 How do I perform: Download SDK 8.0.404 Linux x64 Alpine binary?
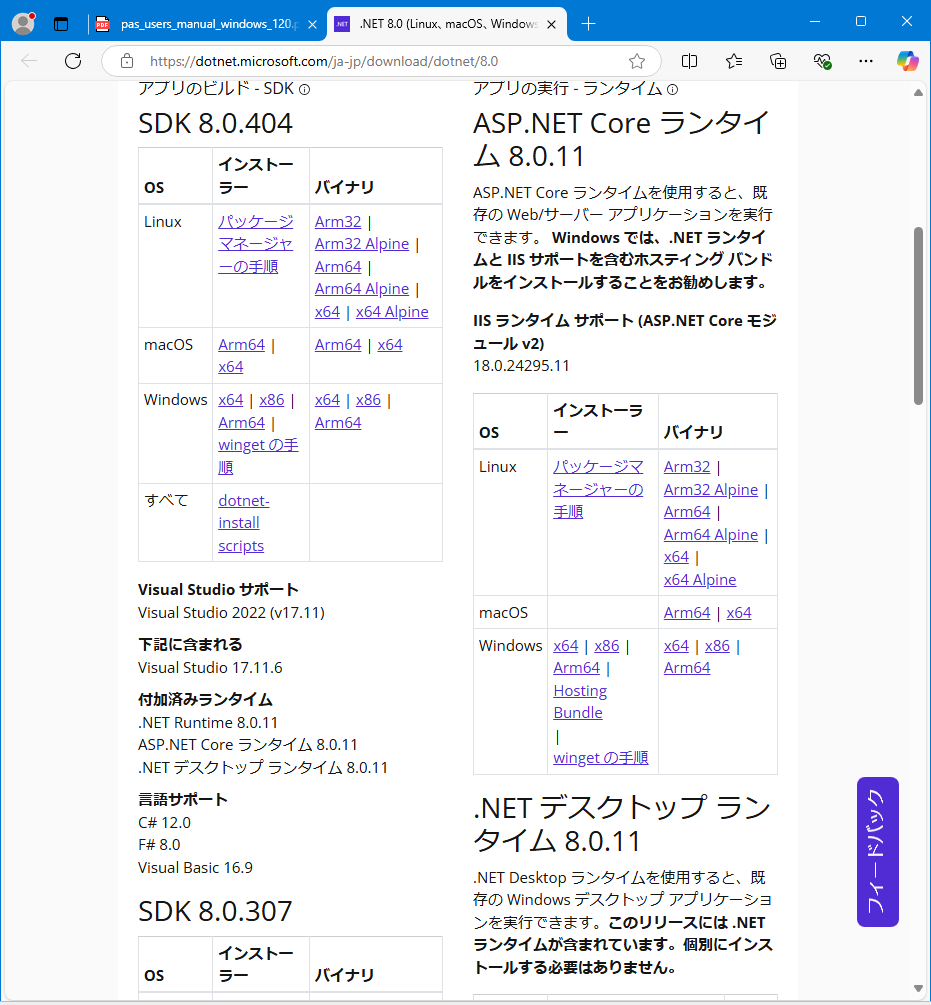coord(392,312)
